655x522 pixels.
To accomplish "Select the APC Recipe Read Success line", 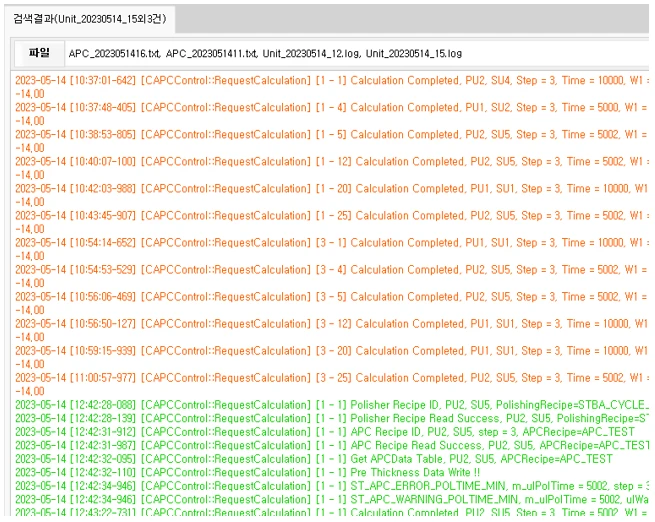I will (x=332, y=446).
